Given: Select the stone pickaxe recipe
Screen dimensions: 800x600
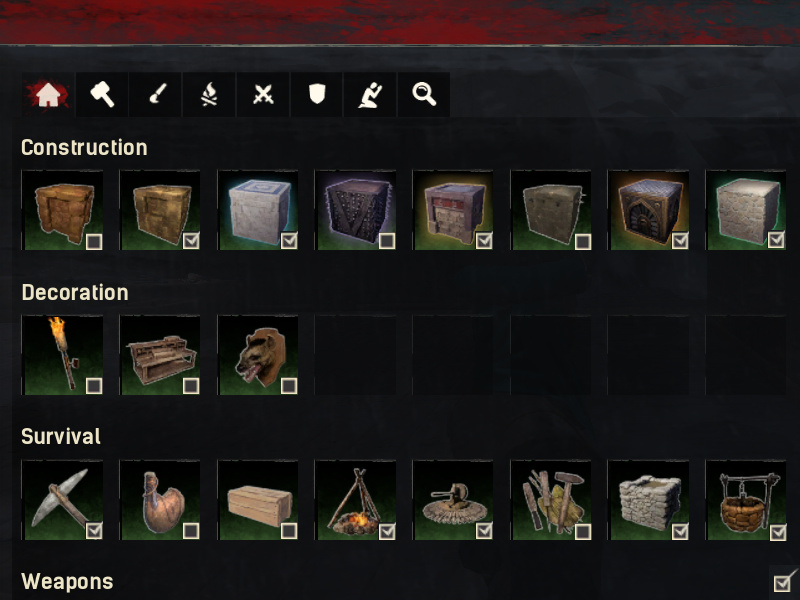Looking at the screenshot, I should pyautogui.click(x=62, y=500).
